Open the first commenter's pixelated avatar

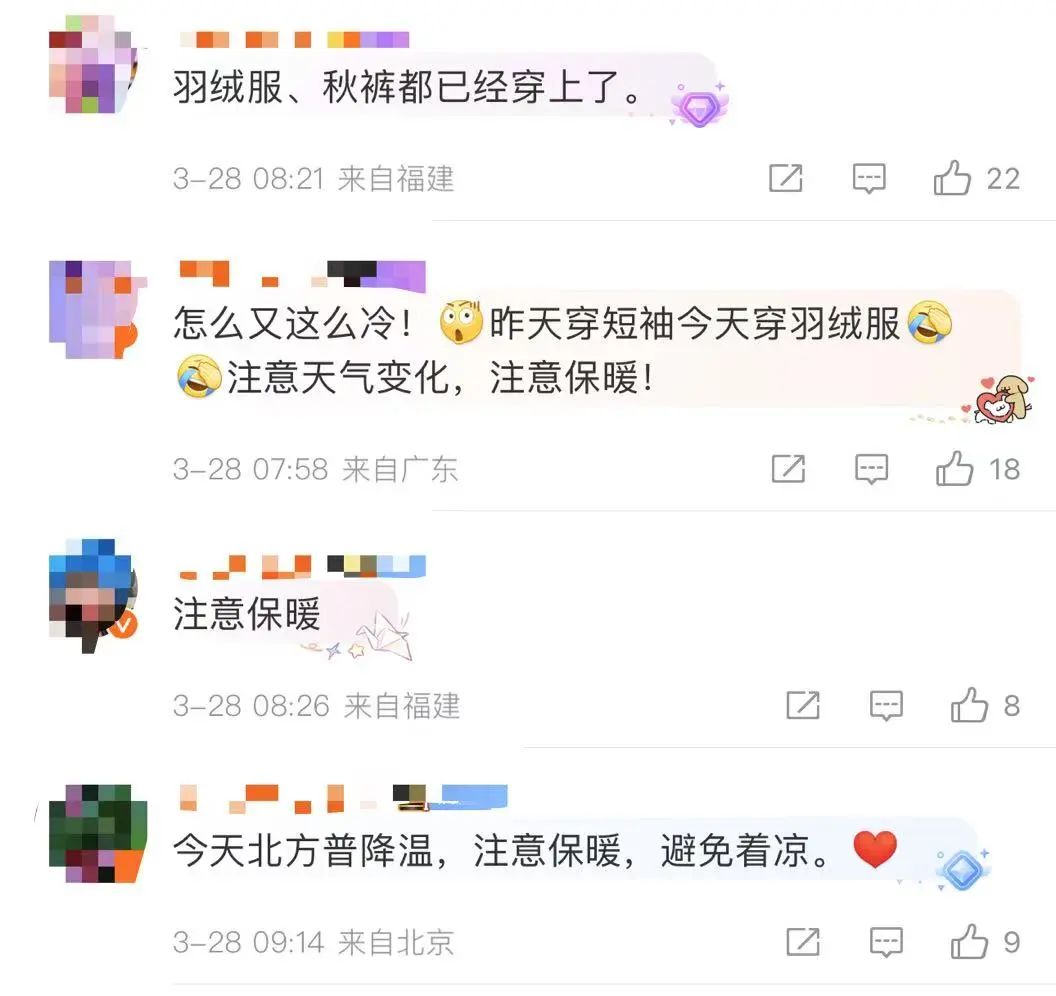tap(93, 64)
